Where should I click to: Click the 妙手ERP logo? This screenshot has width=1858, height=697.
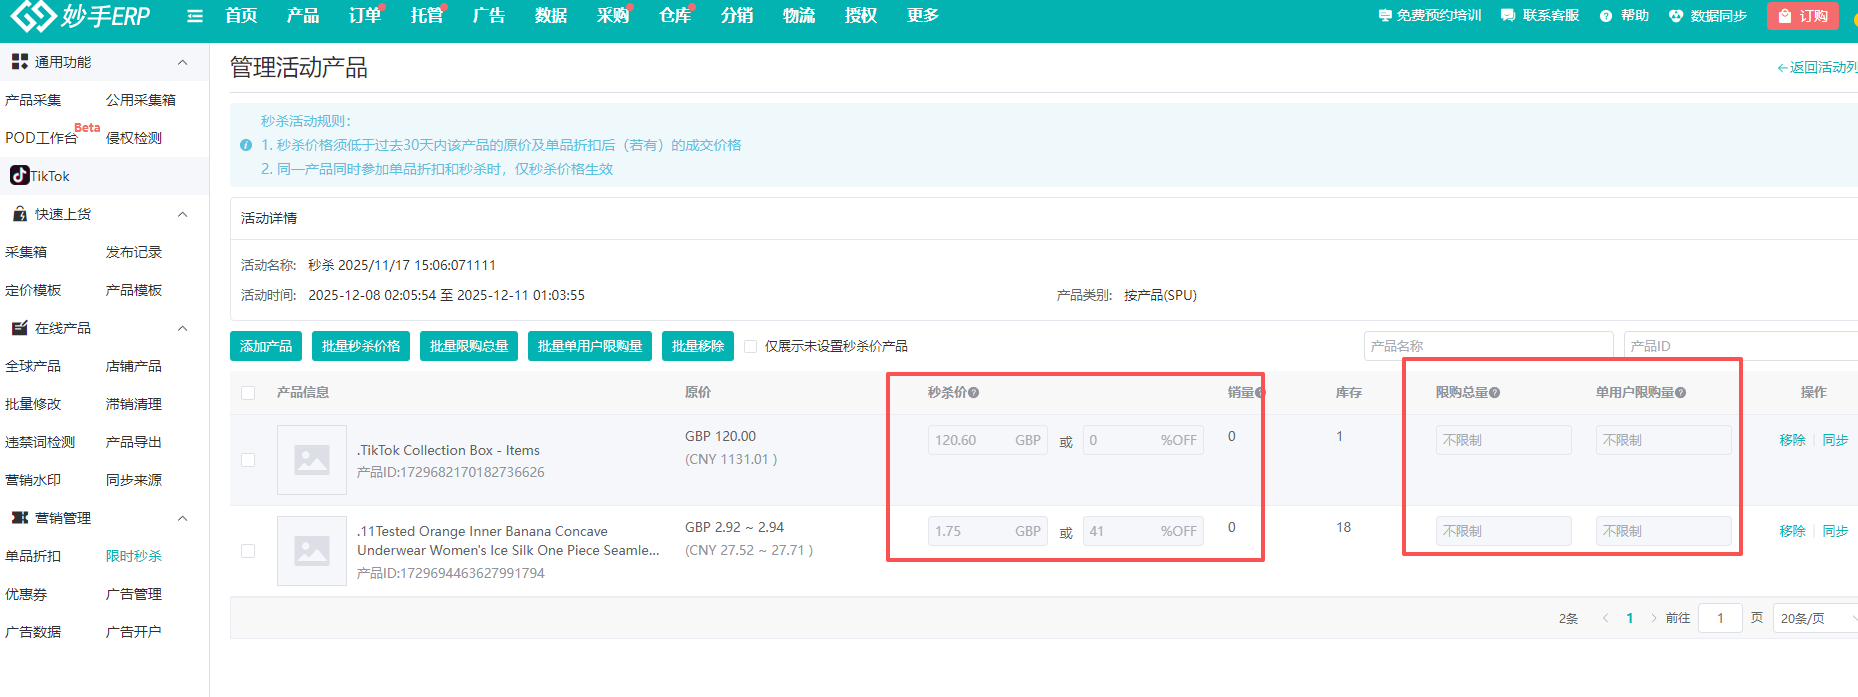[80, 16]
